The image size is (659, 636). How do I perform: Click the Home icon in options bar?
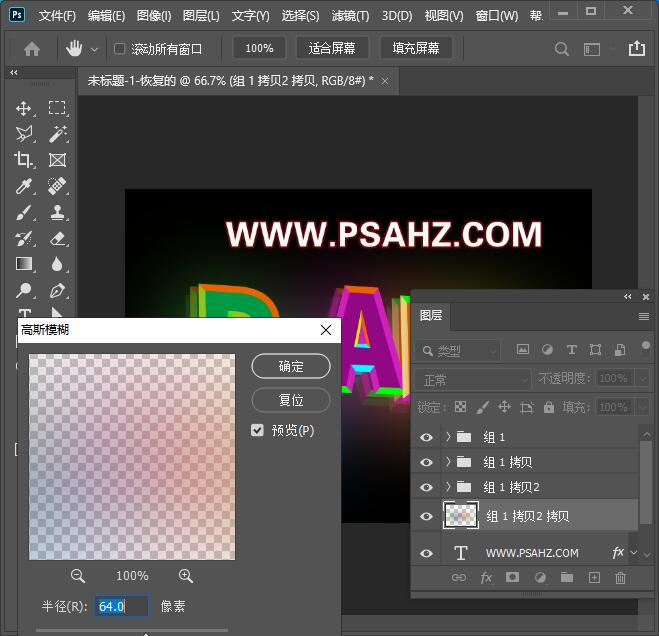click(x=32, y=49)
